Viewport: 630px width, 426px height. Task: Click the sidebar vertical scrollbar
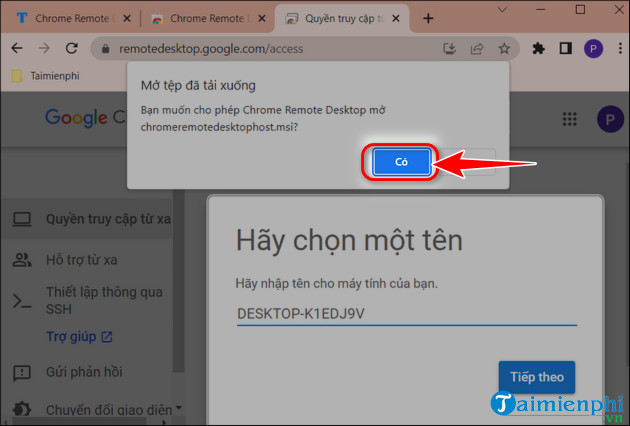pos(180,281)
